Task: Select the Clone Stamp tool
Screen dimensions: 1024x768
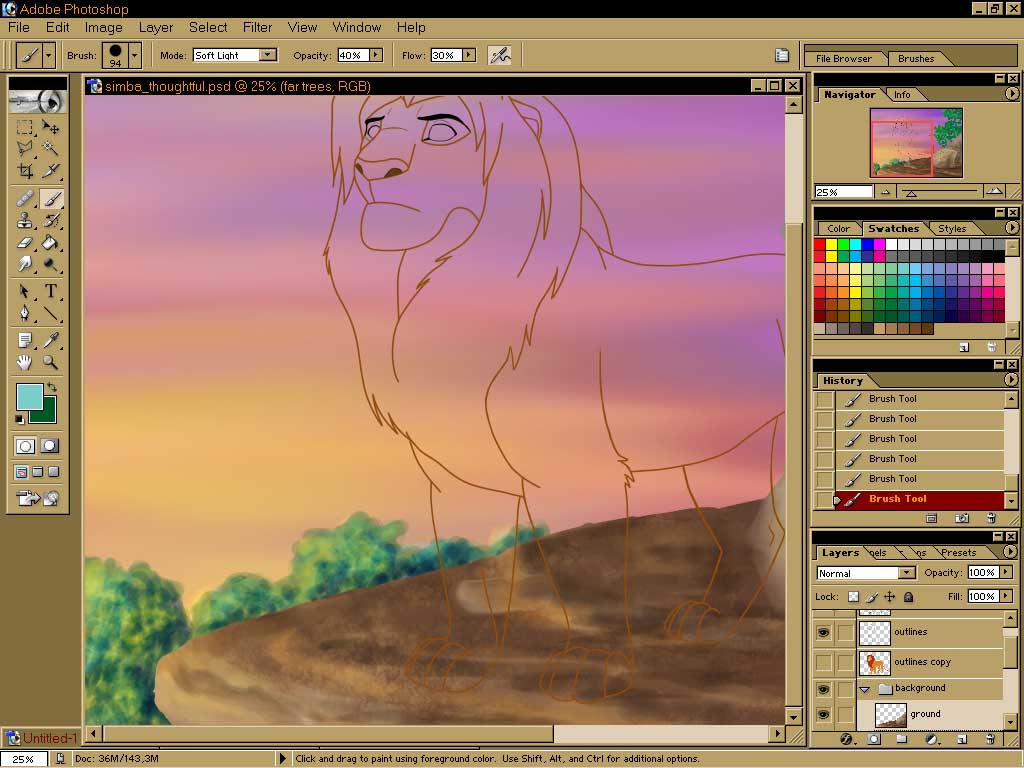Action: 25,220
